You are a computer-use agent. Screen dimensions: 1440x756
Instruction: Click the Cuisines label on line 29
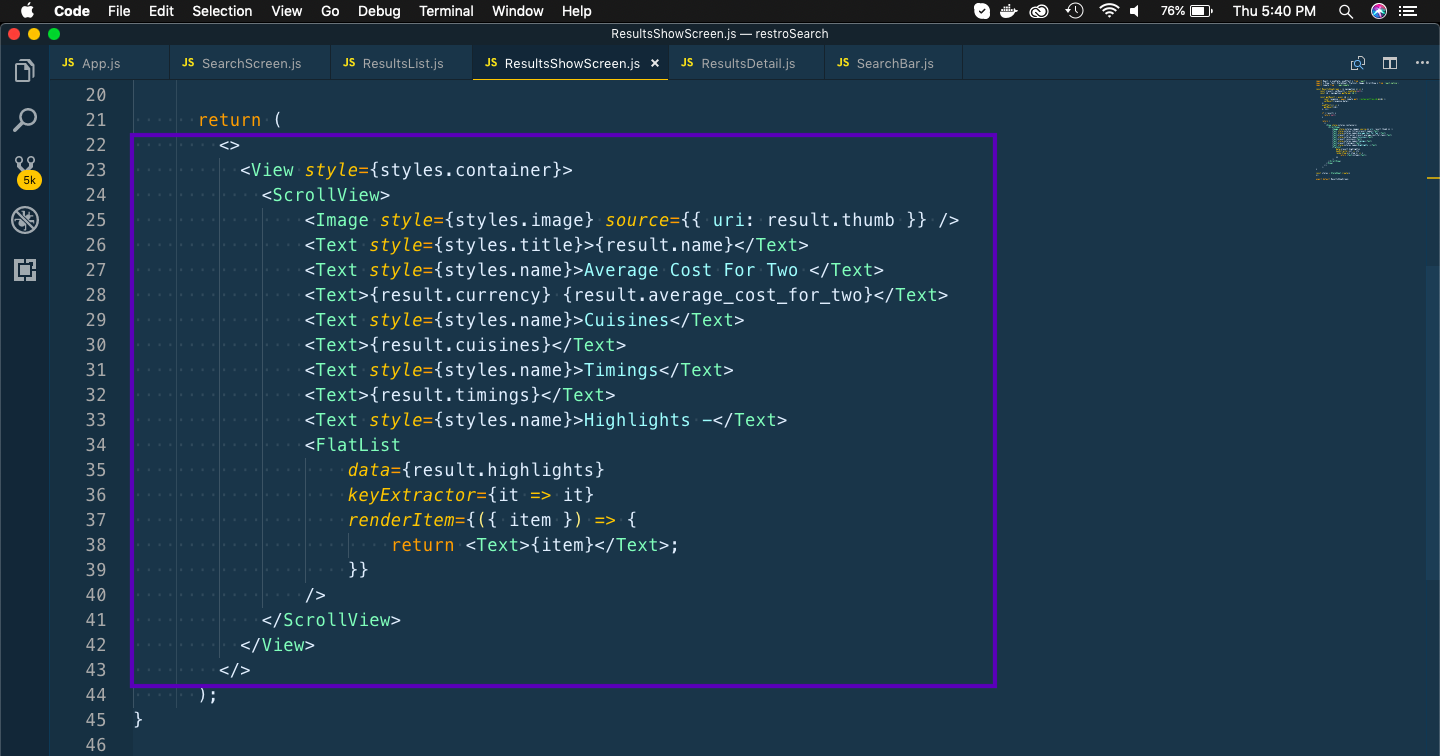coord(627,320)
